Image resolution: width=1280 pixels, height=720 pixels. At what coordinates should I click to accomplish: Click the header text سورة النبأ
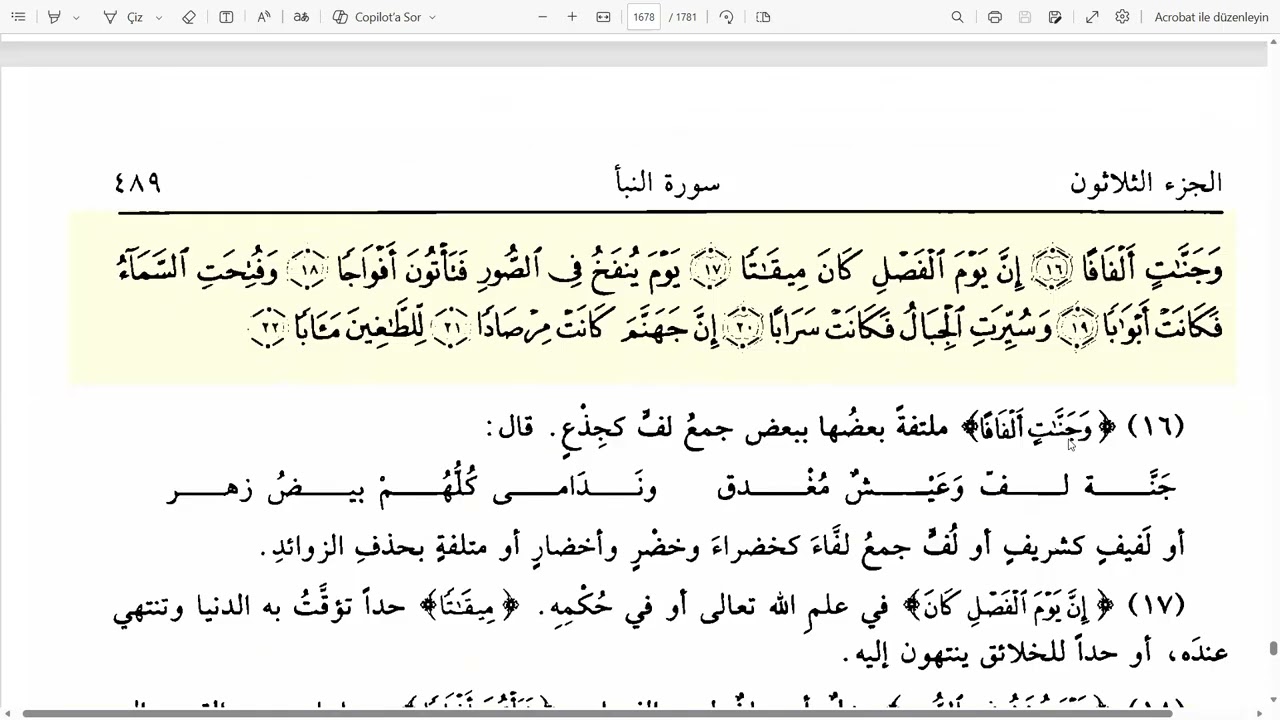point(667,183)
